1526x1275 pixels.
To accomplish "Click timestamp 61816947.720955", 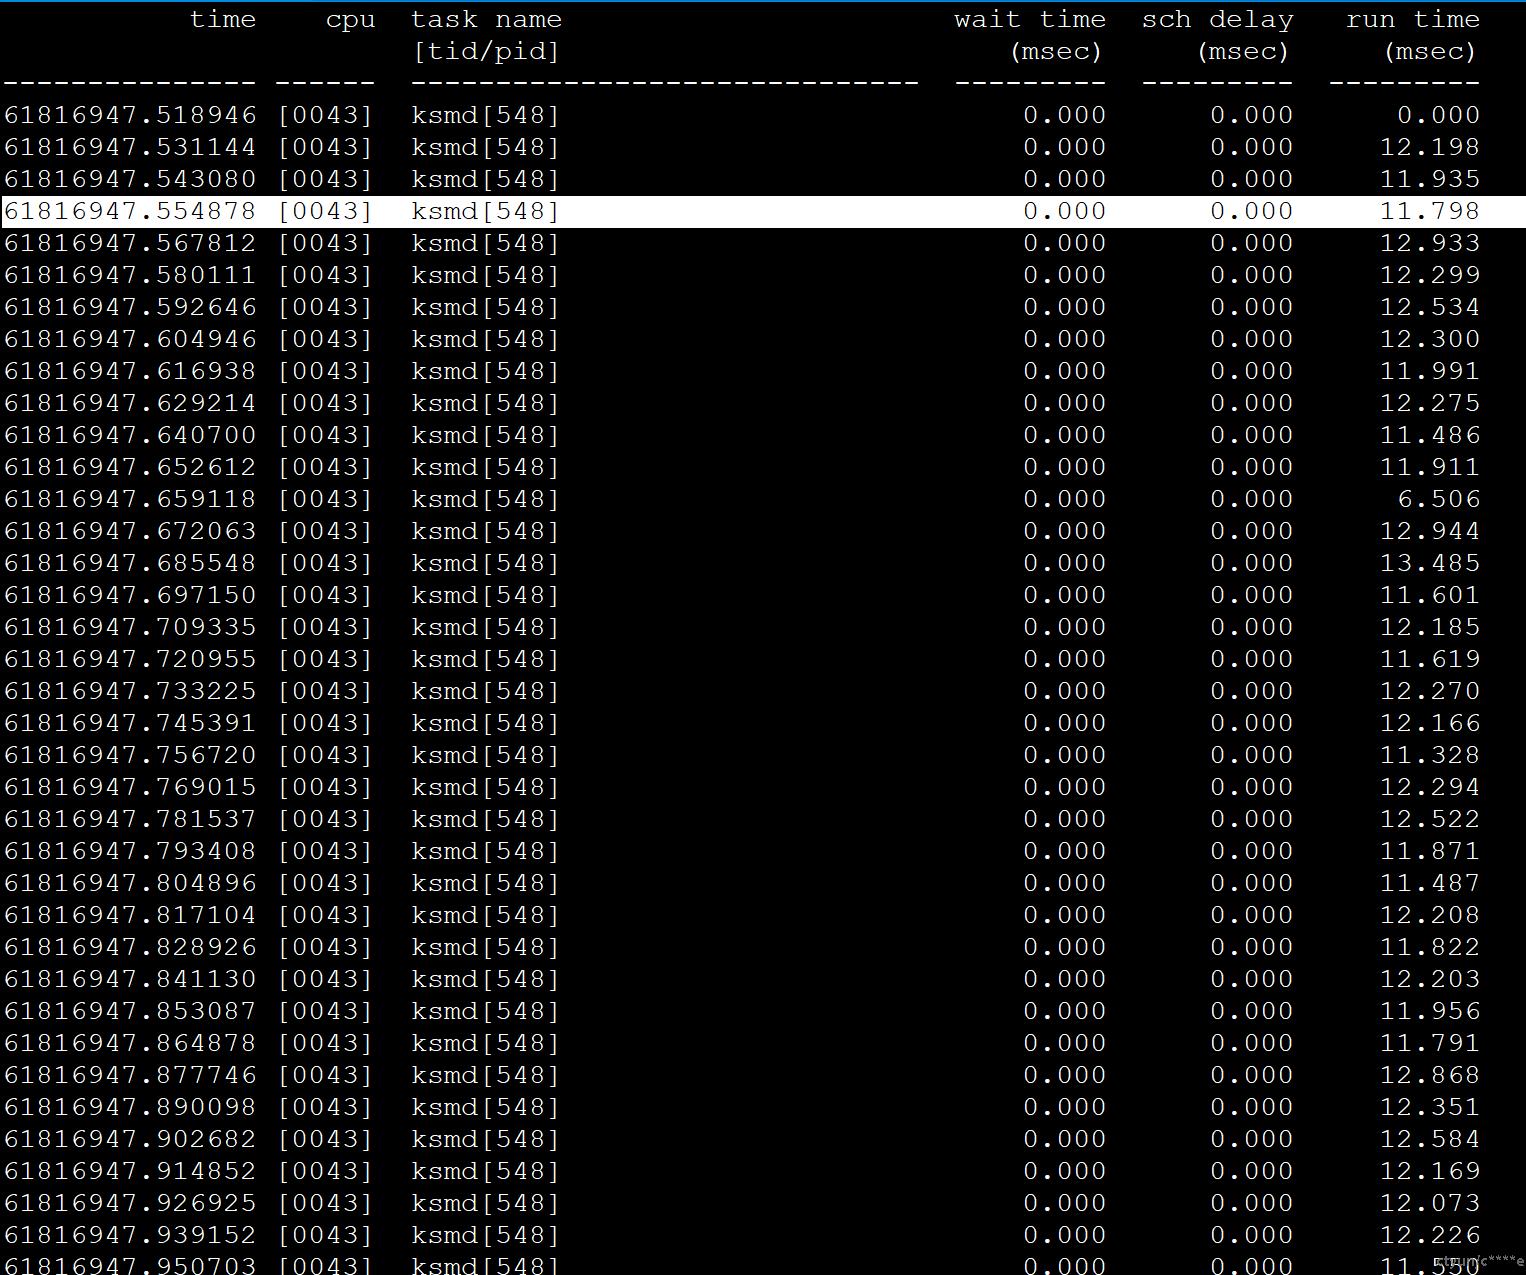I will [130, 659].
